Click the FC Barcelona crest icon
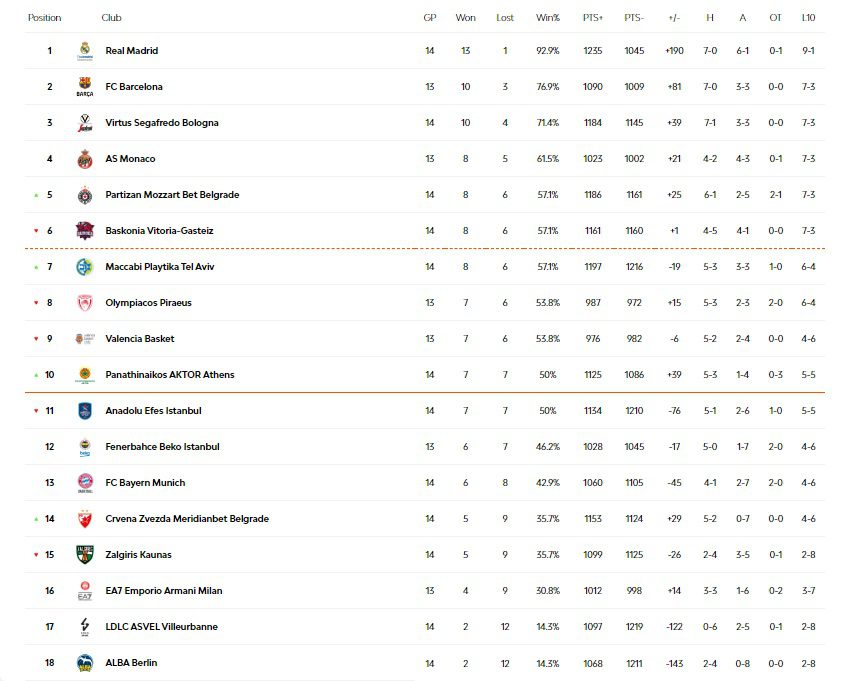847x681 pixels. pyautogui.click(x=85, y=87)
